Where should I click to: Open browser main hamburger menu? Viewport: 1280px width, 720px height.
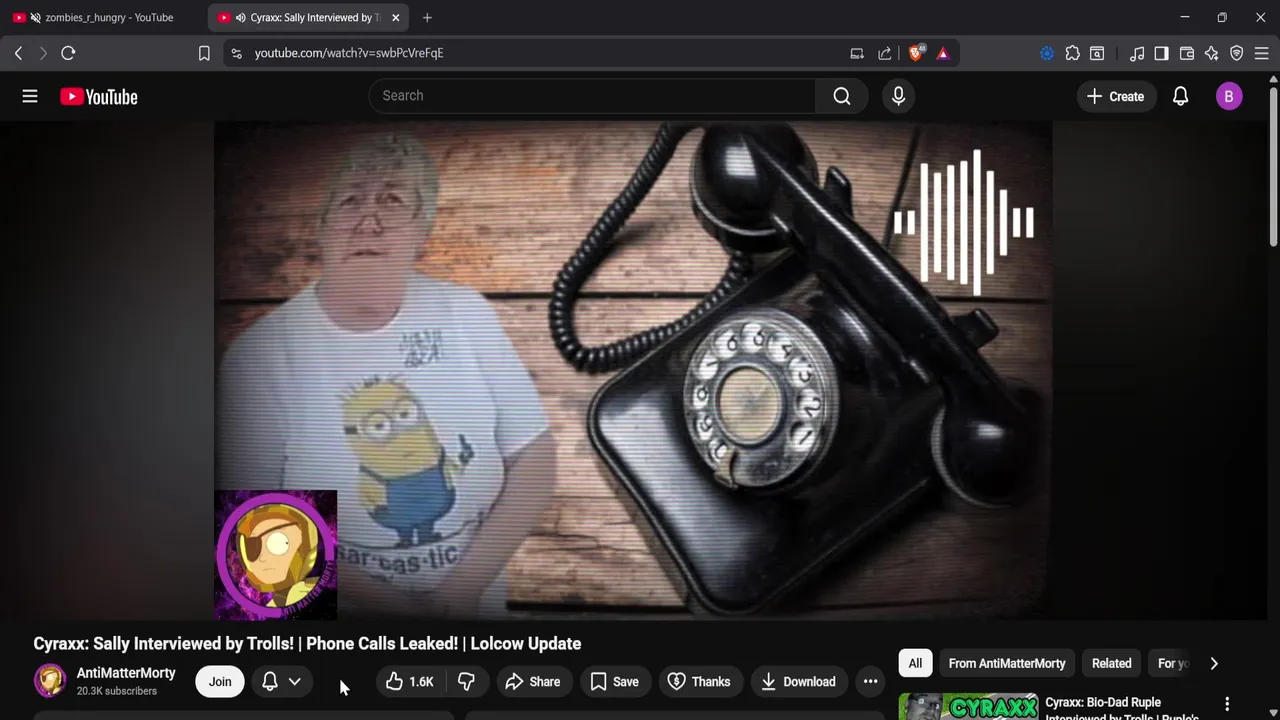click(1262, 53)
